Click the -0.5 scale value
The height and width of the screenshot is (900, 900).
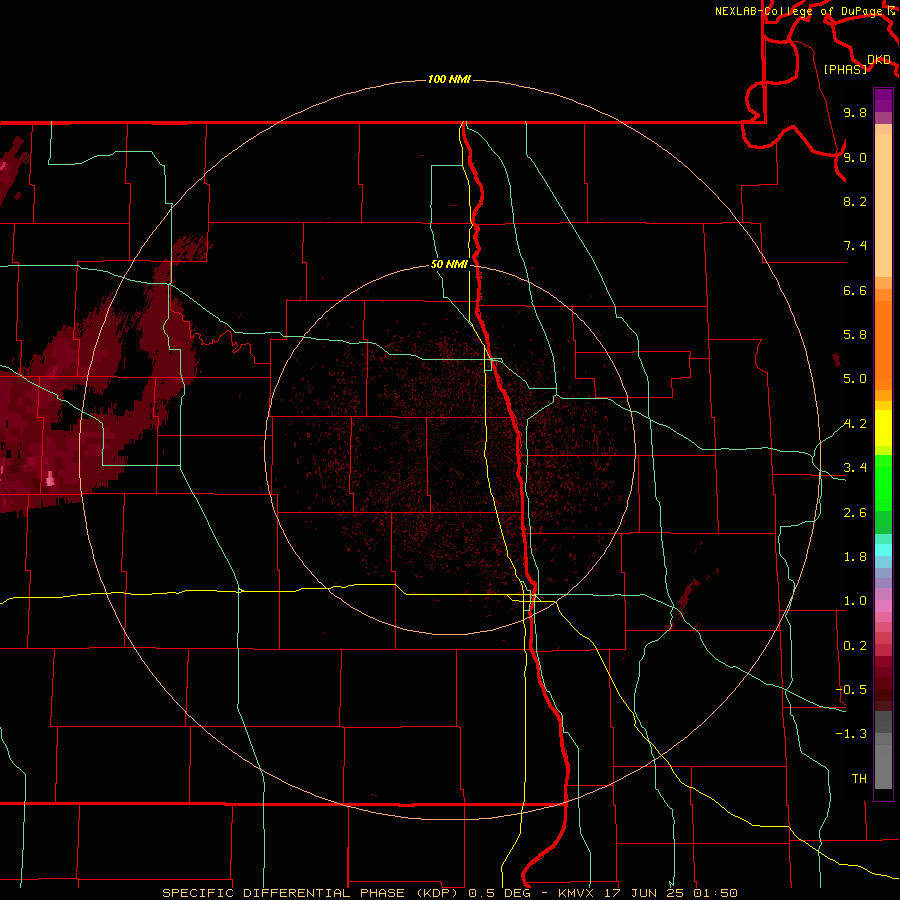click(851, 690)
